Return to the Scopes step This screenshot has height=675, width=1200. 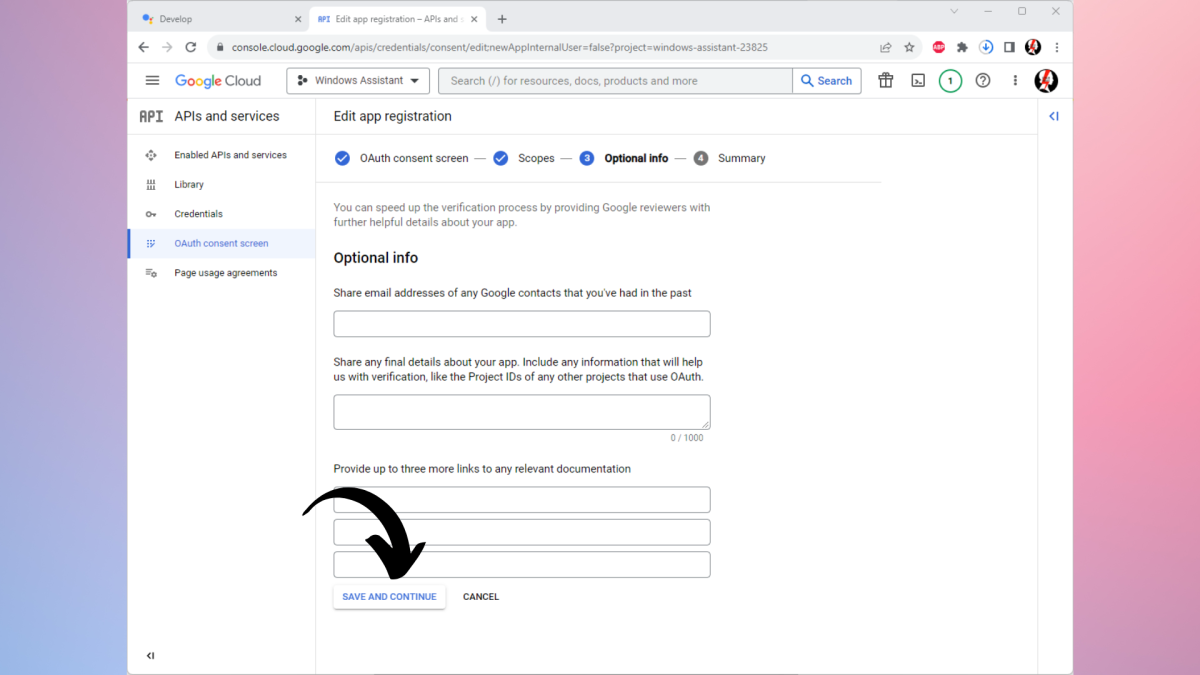(524, 158)
